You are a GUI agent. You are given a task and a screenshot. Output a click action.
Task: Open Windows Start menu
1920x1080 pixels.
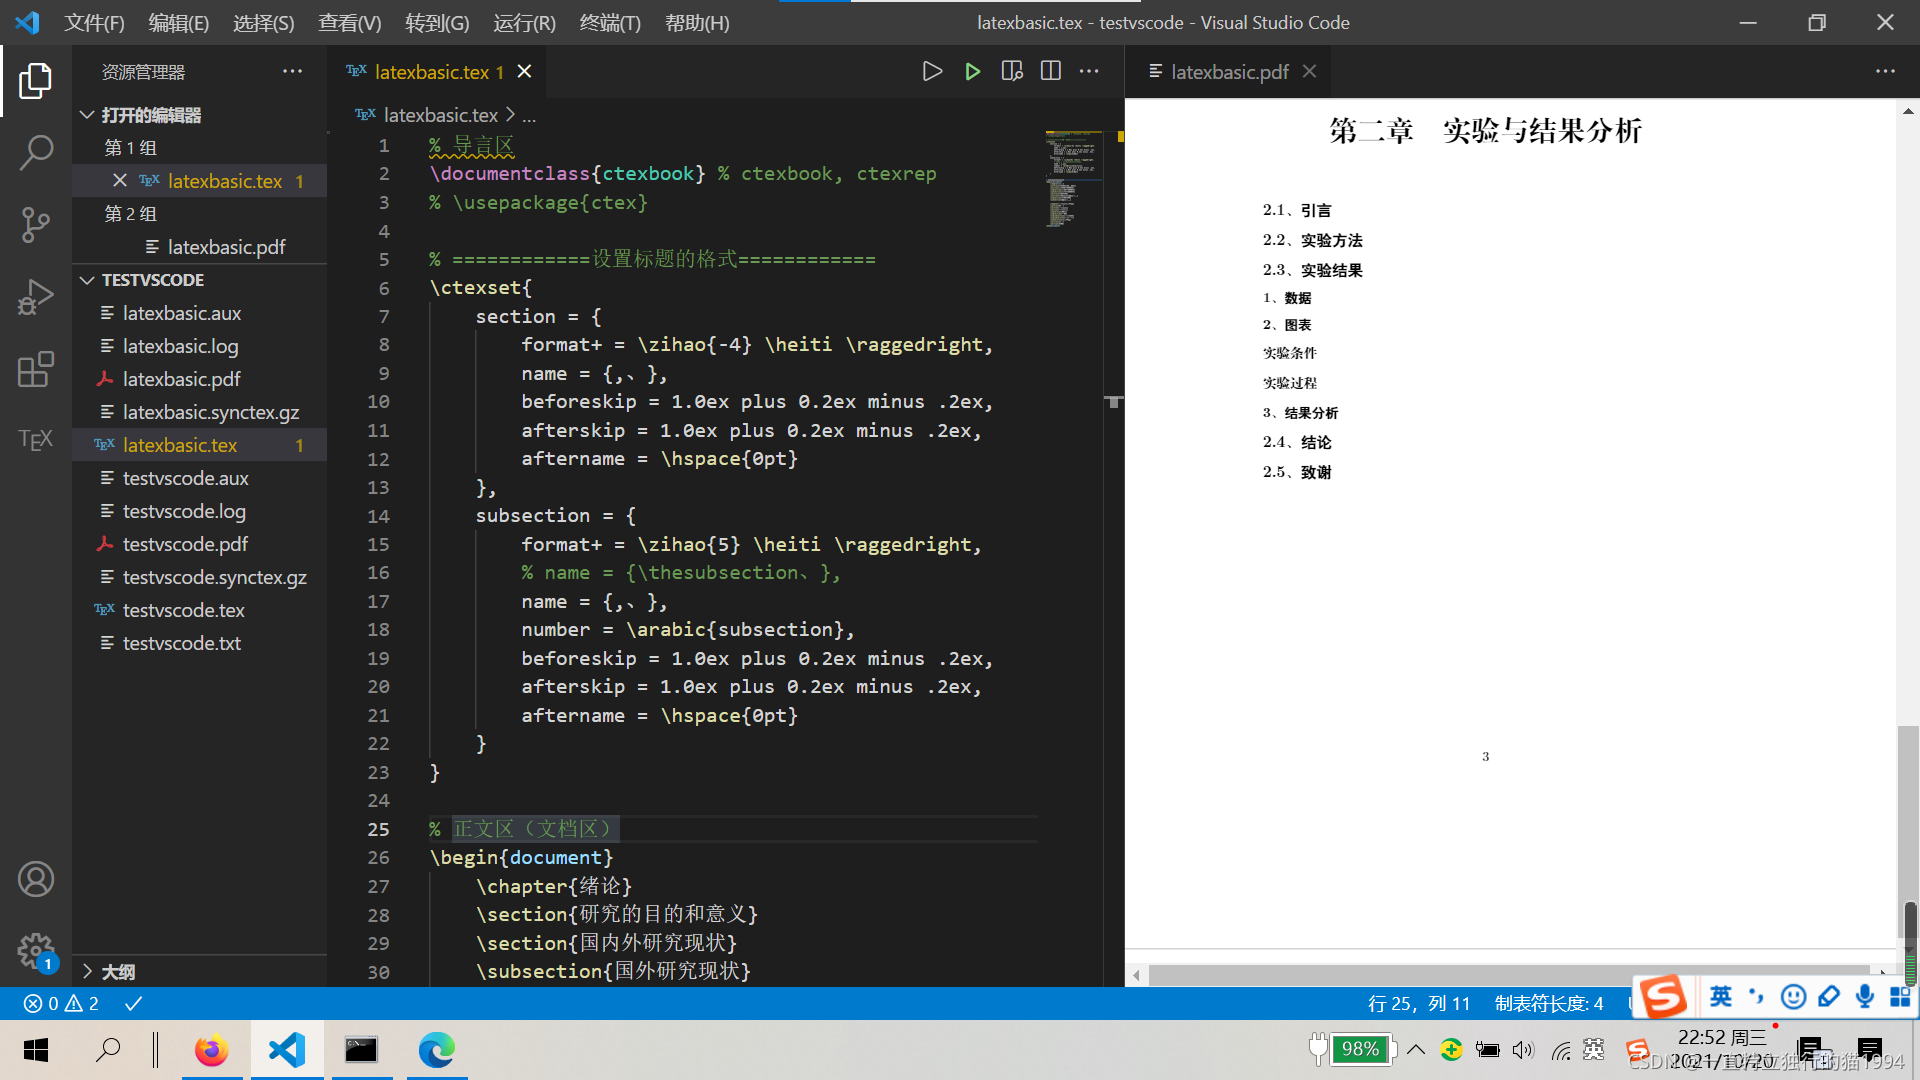coord(36,1050)
